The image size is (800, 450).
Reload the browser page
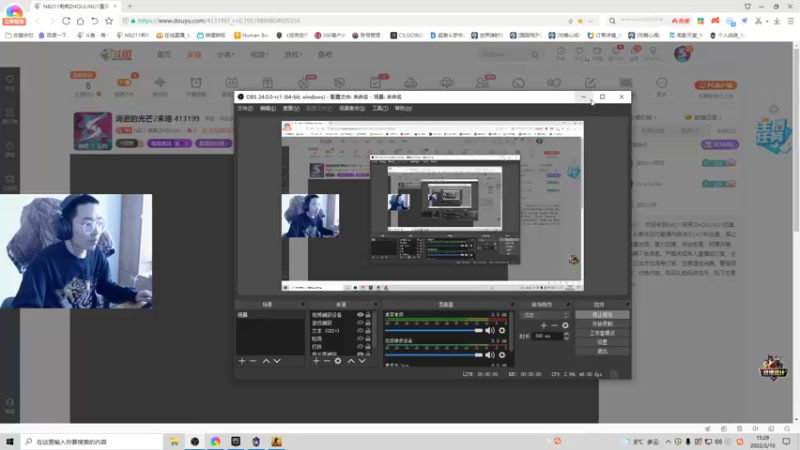point(66,21)
